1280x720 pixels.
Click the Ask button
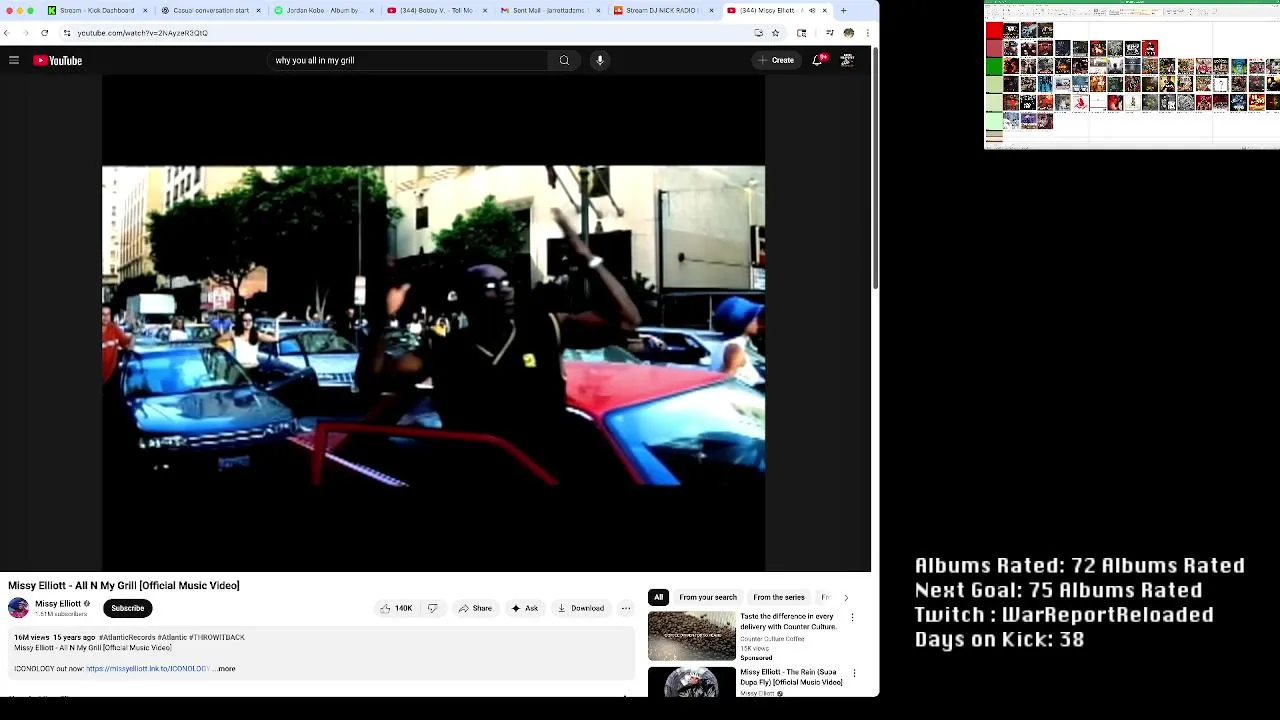(525, 608)
